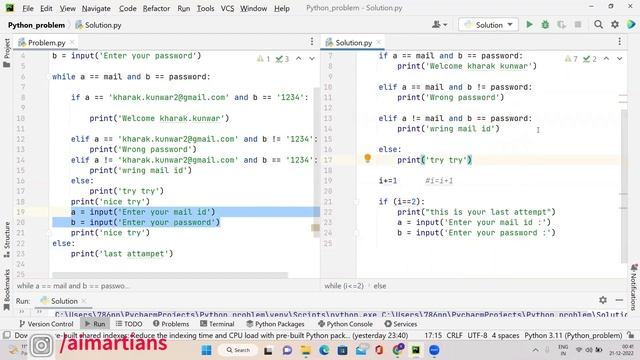
Task: Change UTF-8 file encoding in status bar
Action: pyautogui.click(x=477, y=335)
